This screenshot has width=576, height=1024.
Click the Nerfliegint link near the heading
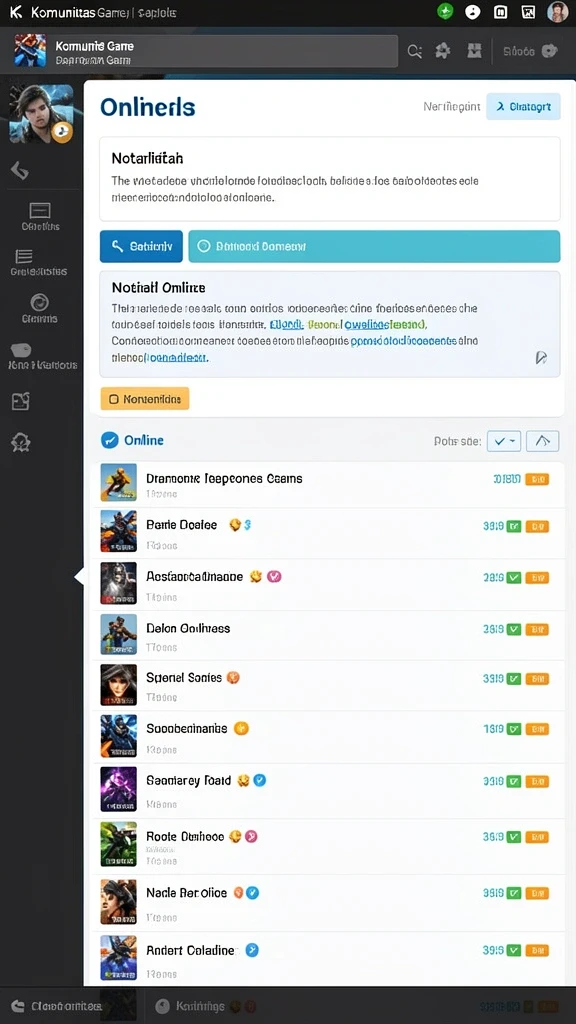coord(451,106)
